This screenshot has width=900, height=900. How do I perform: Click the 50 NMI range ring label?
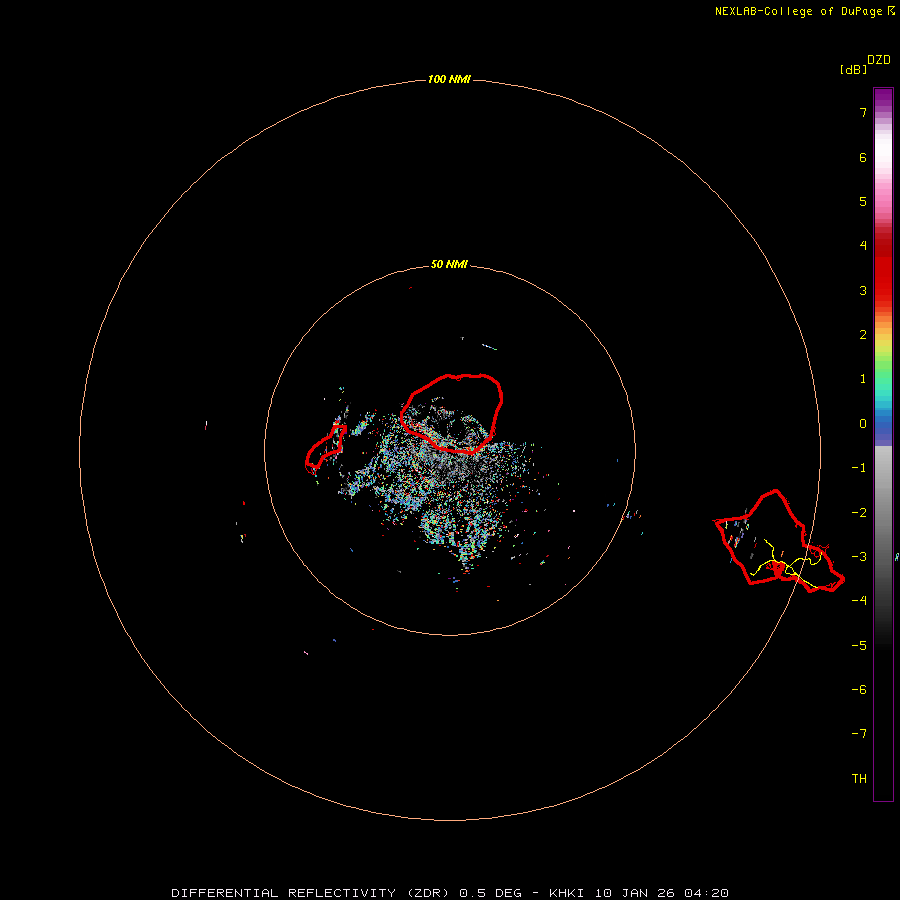coord(449,264)
